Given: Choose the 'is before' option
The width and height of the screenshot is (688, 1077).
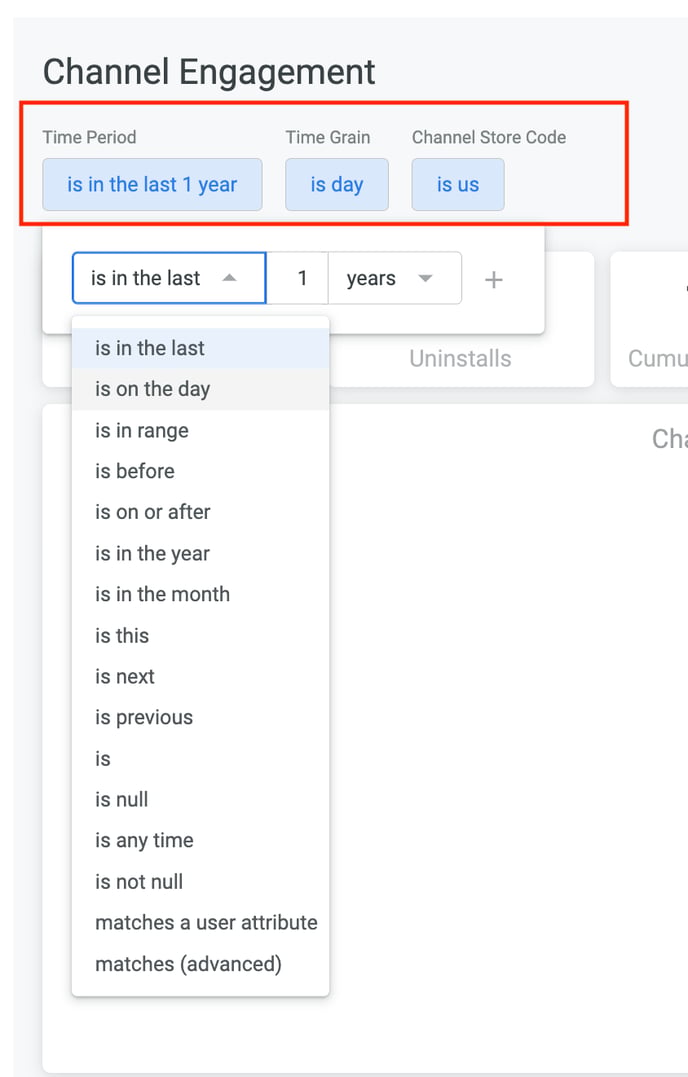Looking at the screenshot, I should click(x=135, y=471).
